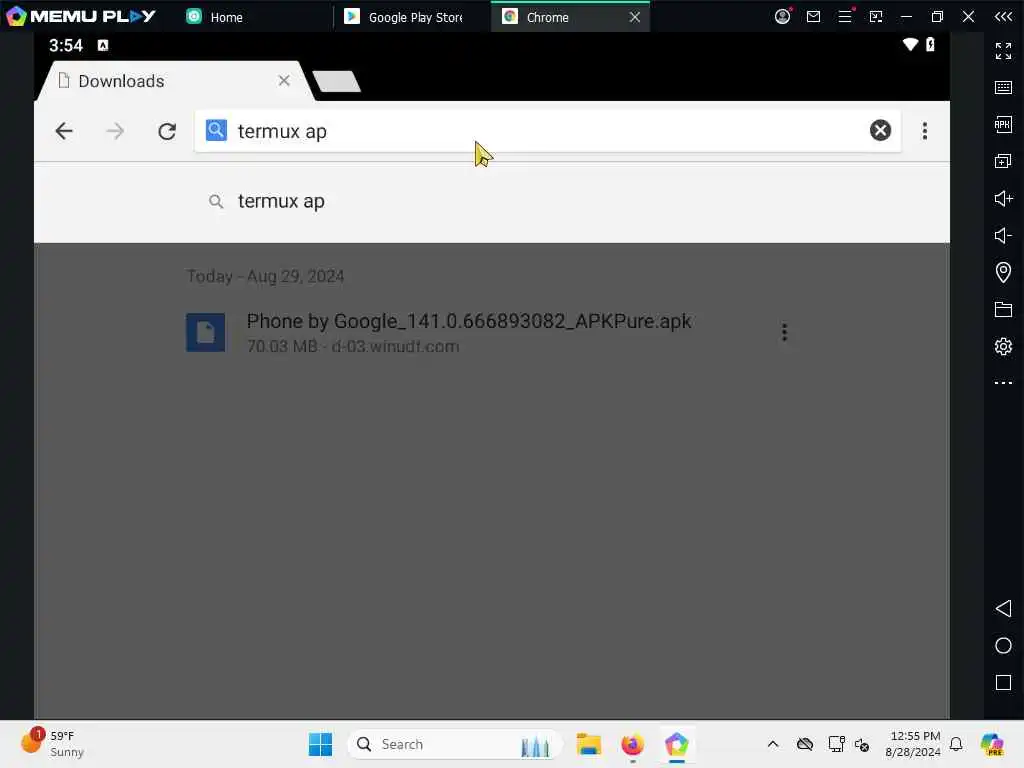Toggle MEmu mini window mode
The height and width of the screenshot is (768, 1024).
click(876, 16)
